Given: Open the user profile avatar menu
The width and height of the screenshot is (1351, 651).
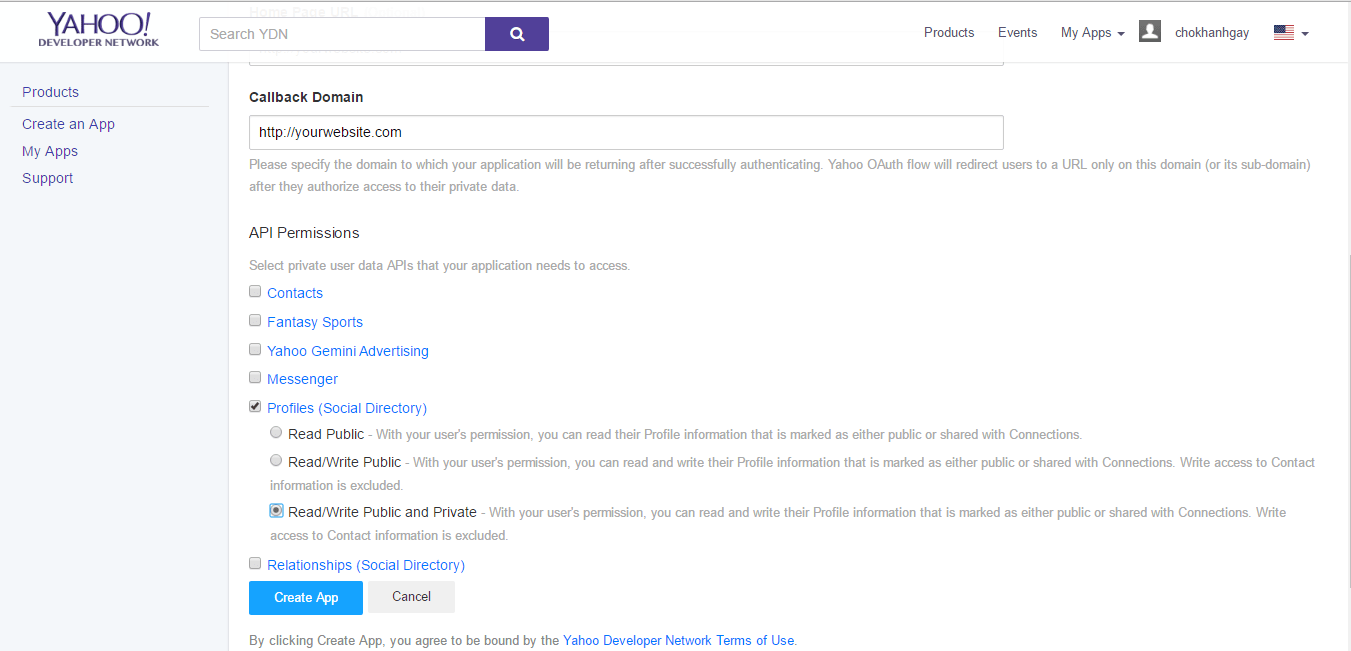Looking at the screenshot, I should coord(1149,31).
